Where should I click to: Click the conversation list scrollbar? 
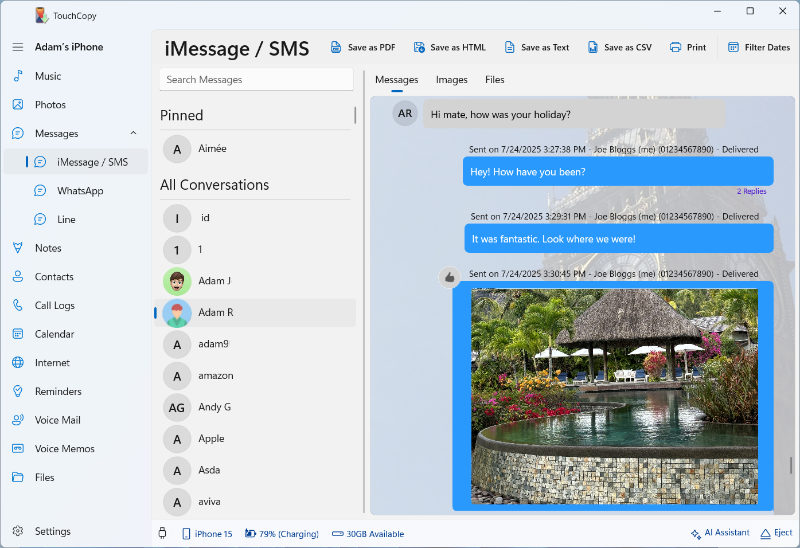(355, 115)
